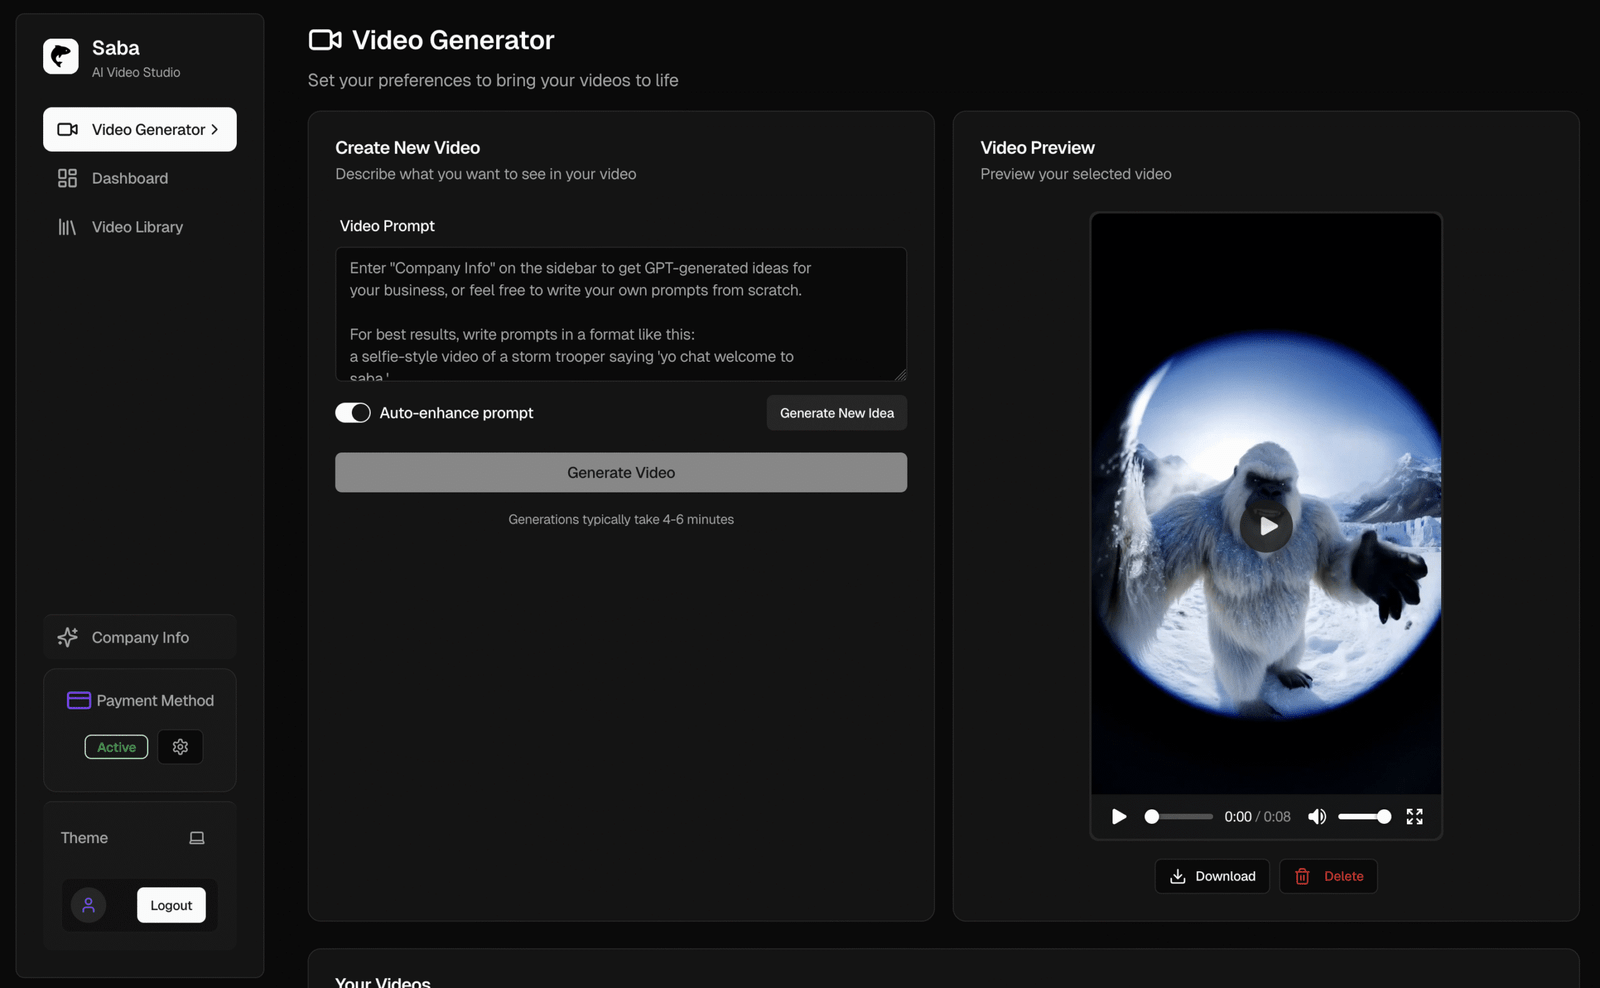Toggle Auto-enhance prompt switch
This screenshot has height=988, width=1600.
(353, 413)
